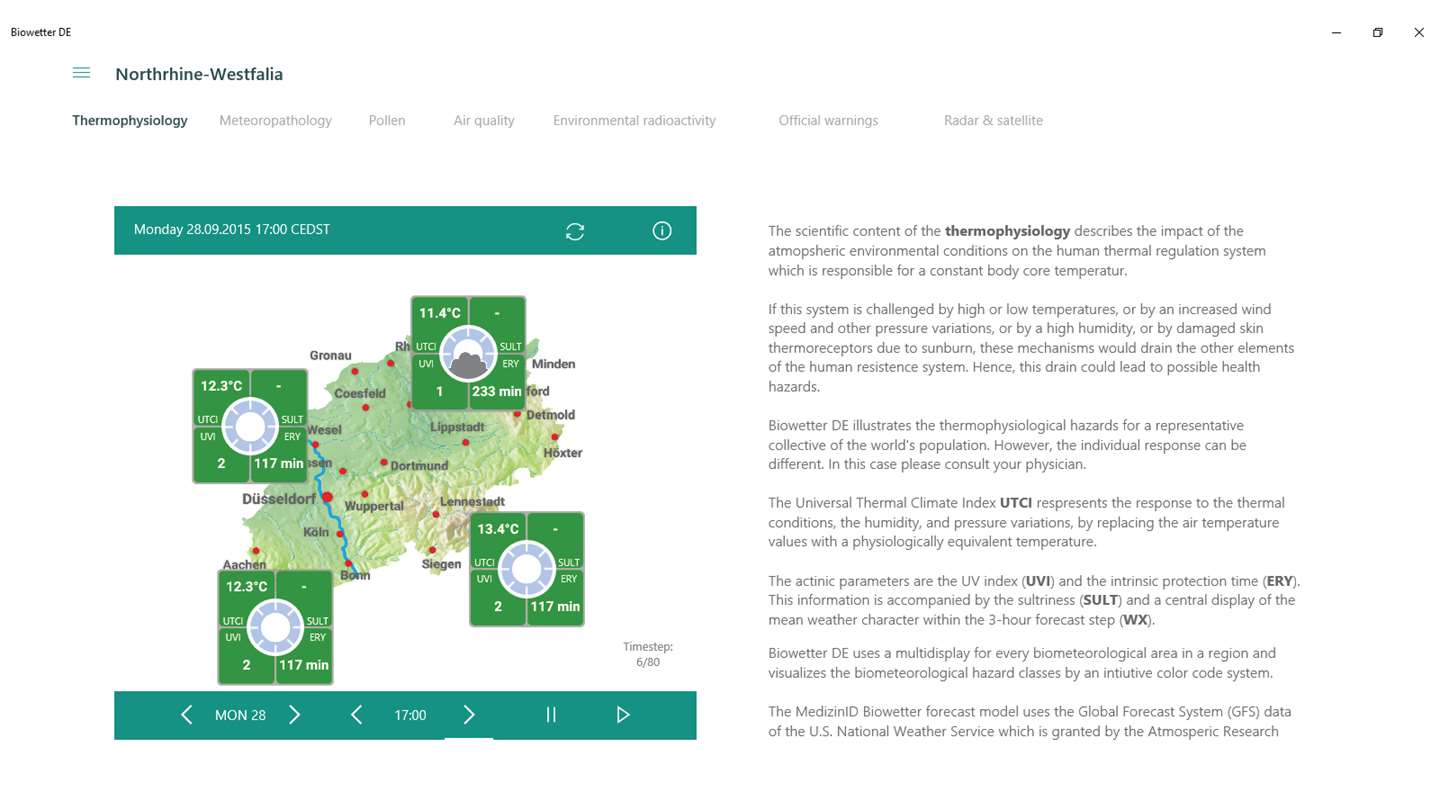Click Minden label on map

tap(554, 364)
